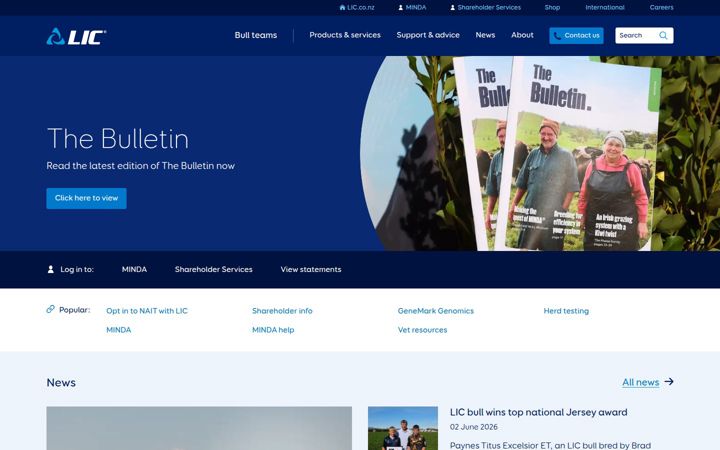Image resolution: width=720 pixels, height=450 pixels.
Task: Click person icon beside top Shareholder Services
Action: [452, 7]
